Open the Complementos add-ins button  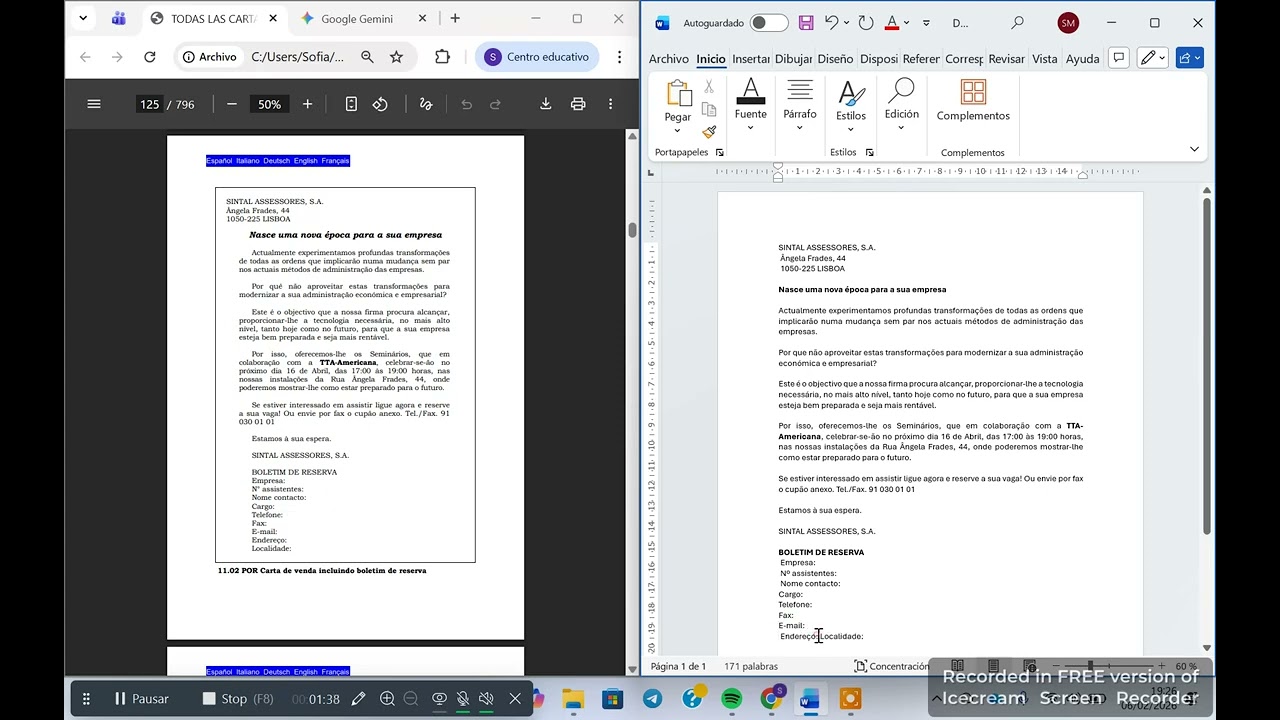point(973,100)
